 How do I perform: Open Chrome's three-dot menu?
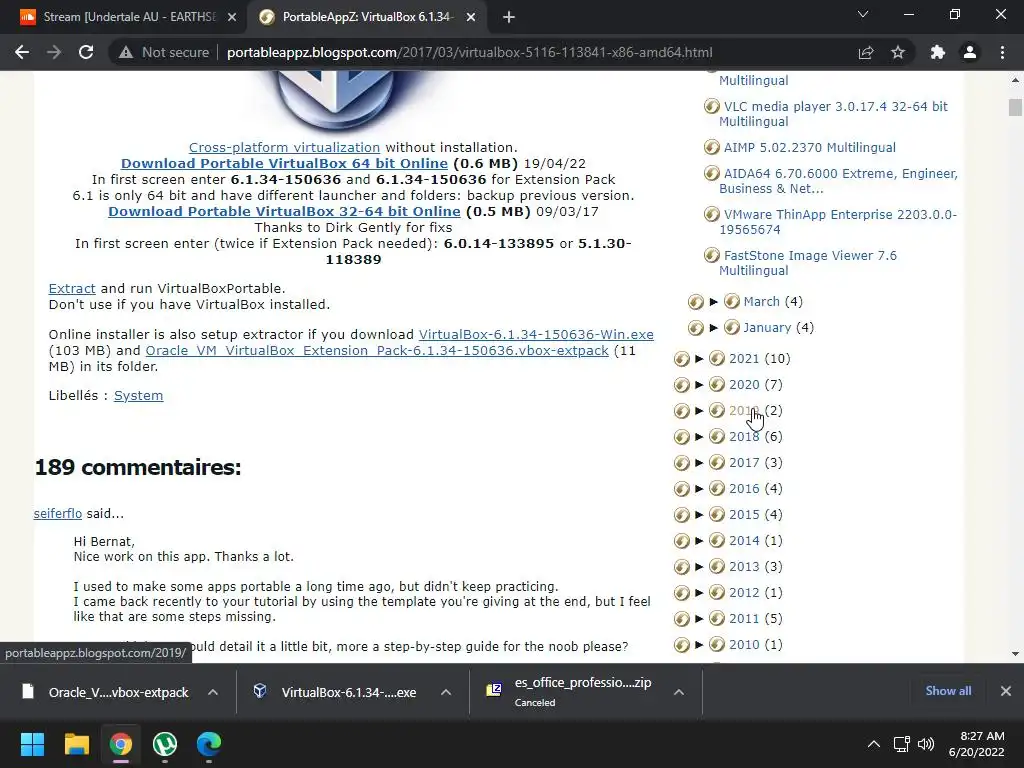tap(1002, 52)
